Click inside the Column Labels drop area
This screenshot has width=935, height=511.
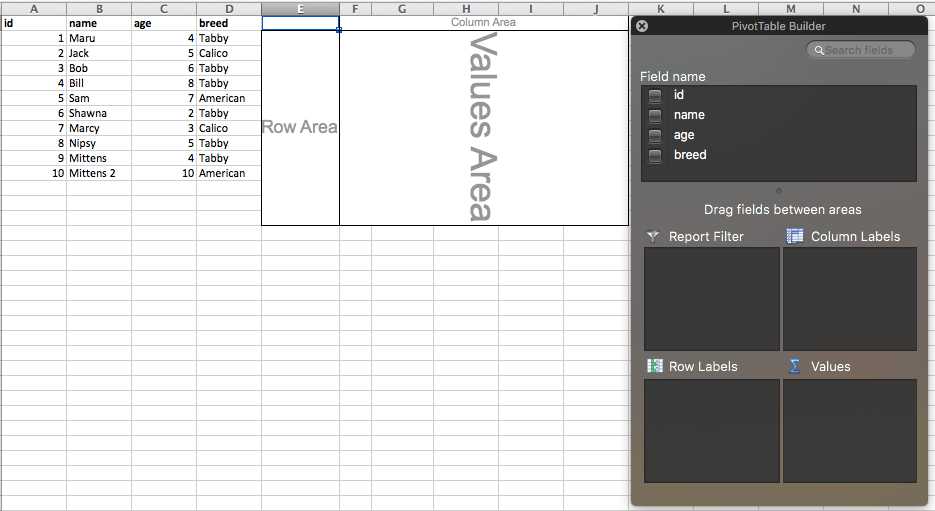(x=850, y=299)
